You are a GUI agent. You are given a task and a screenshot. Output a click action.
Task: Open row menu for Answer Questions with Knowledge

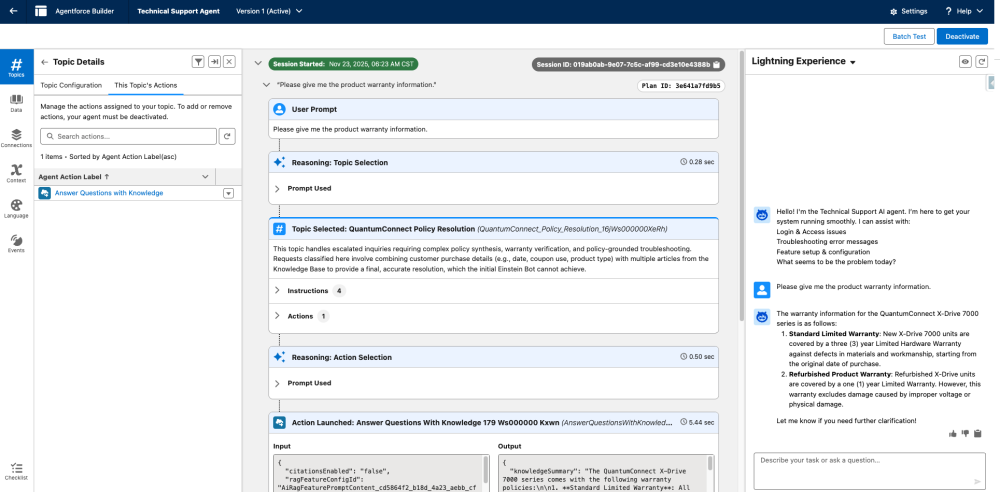click(228, 193)
